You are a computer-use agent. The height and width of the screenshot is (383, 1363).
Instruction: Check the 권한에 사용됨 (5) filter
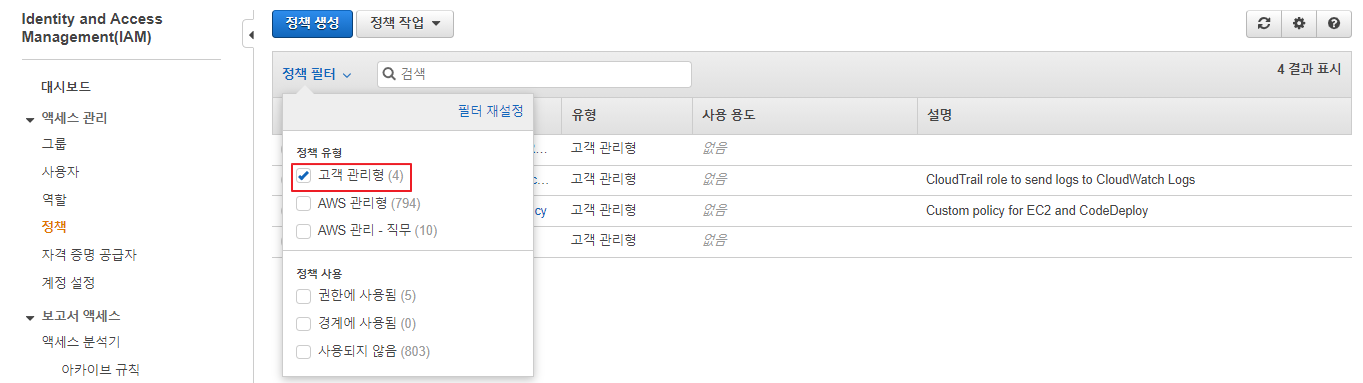pyautogui.click(x=304, y=296)
